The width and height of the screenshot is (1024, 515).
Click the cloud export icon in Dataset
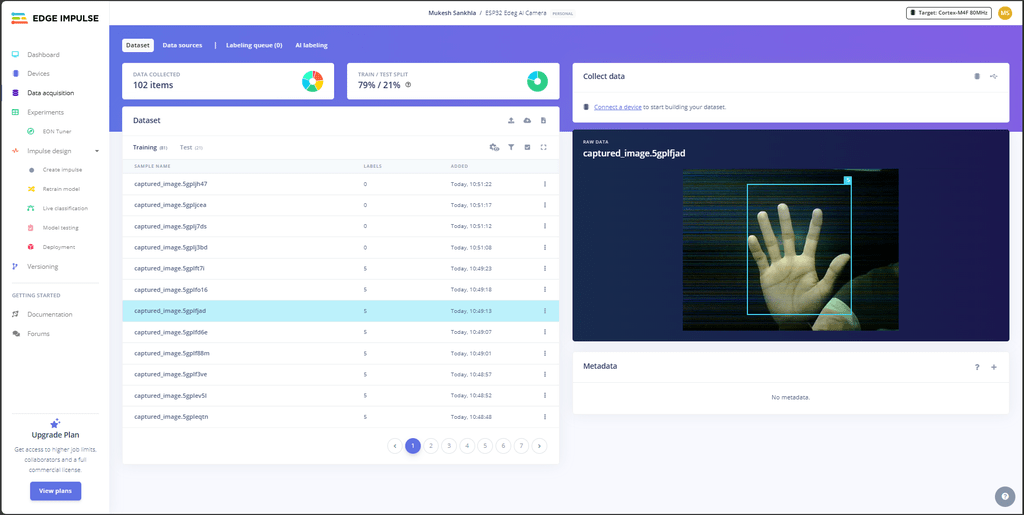[x=527, y=121]
